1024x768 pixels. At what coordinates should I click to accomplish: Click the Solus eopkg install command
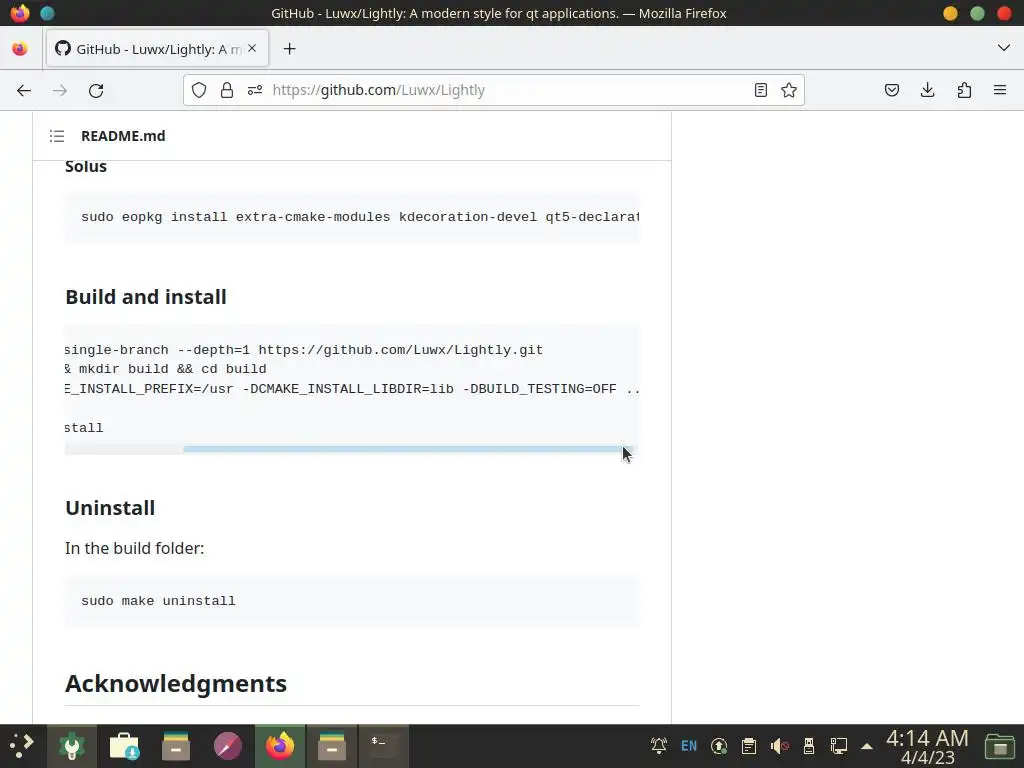click(x=360, y=217)
